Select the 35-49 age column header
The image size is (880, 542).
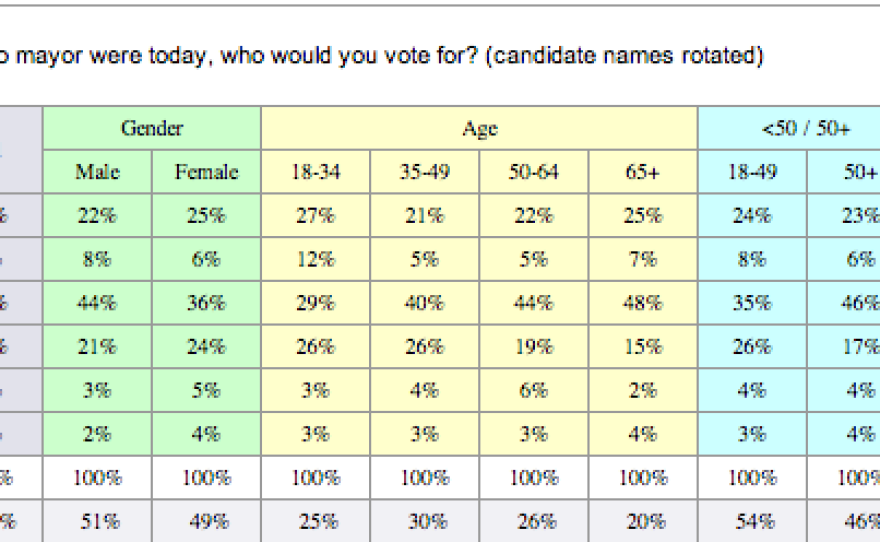pos(424,172)
